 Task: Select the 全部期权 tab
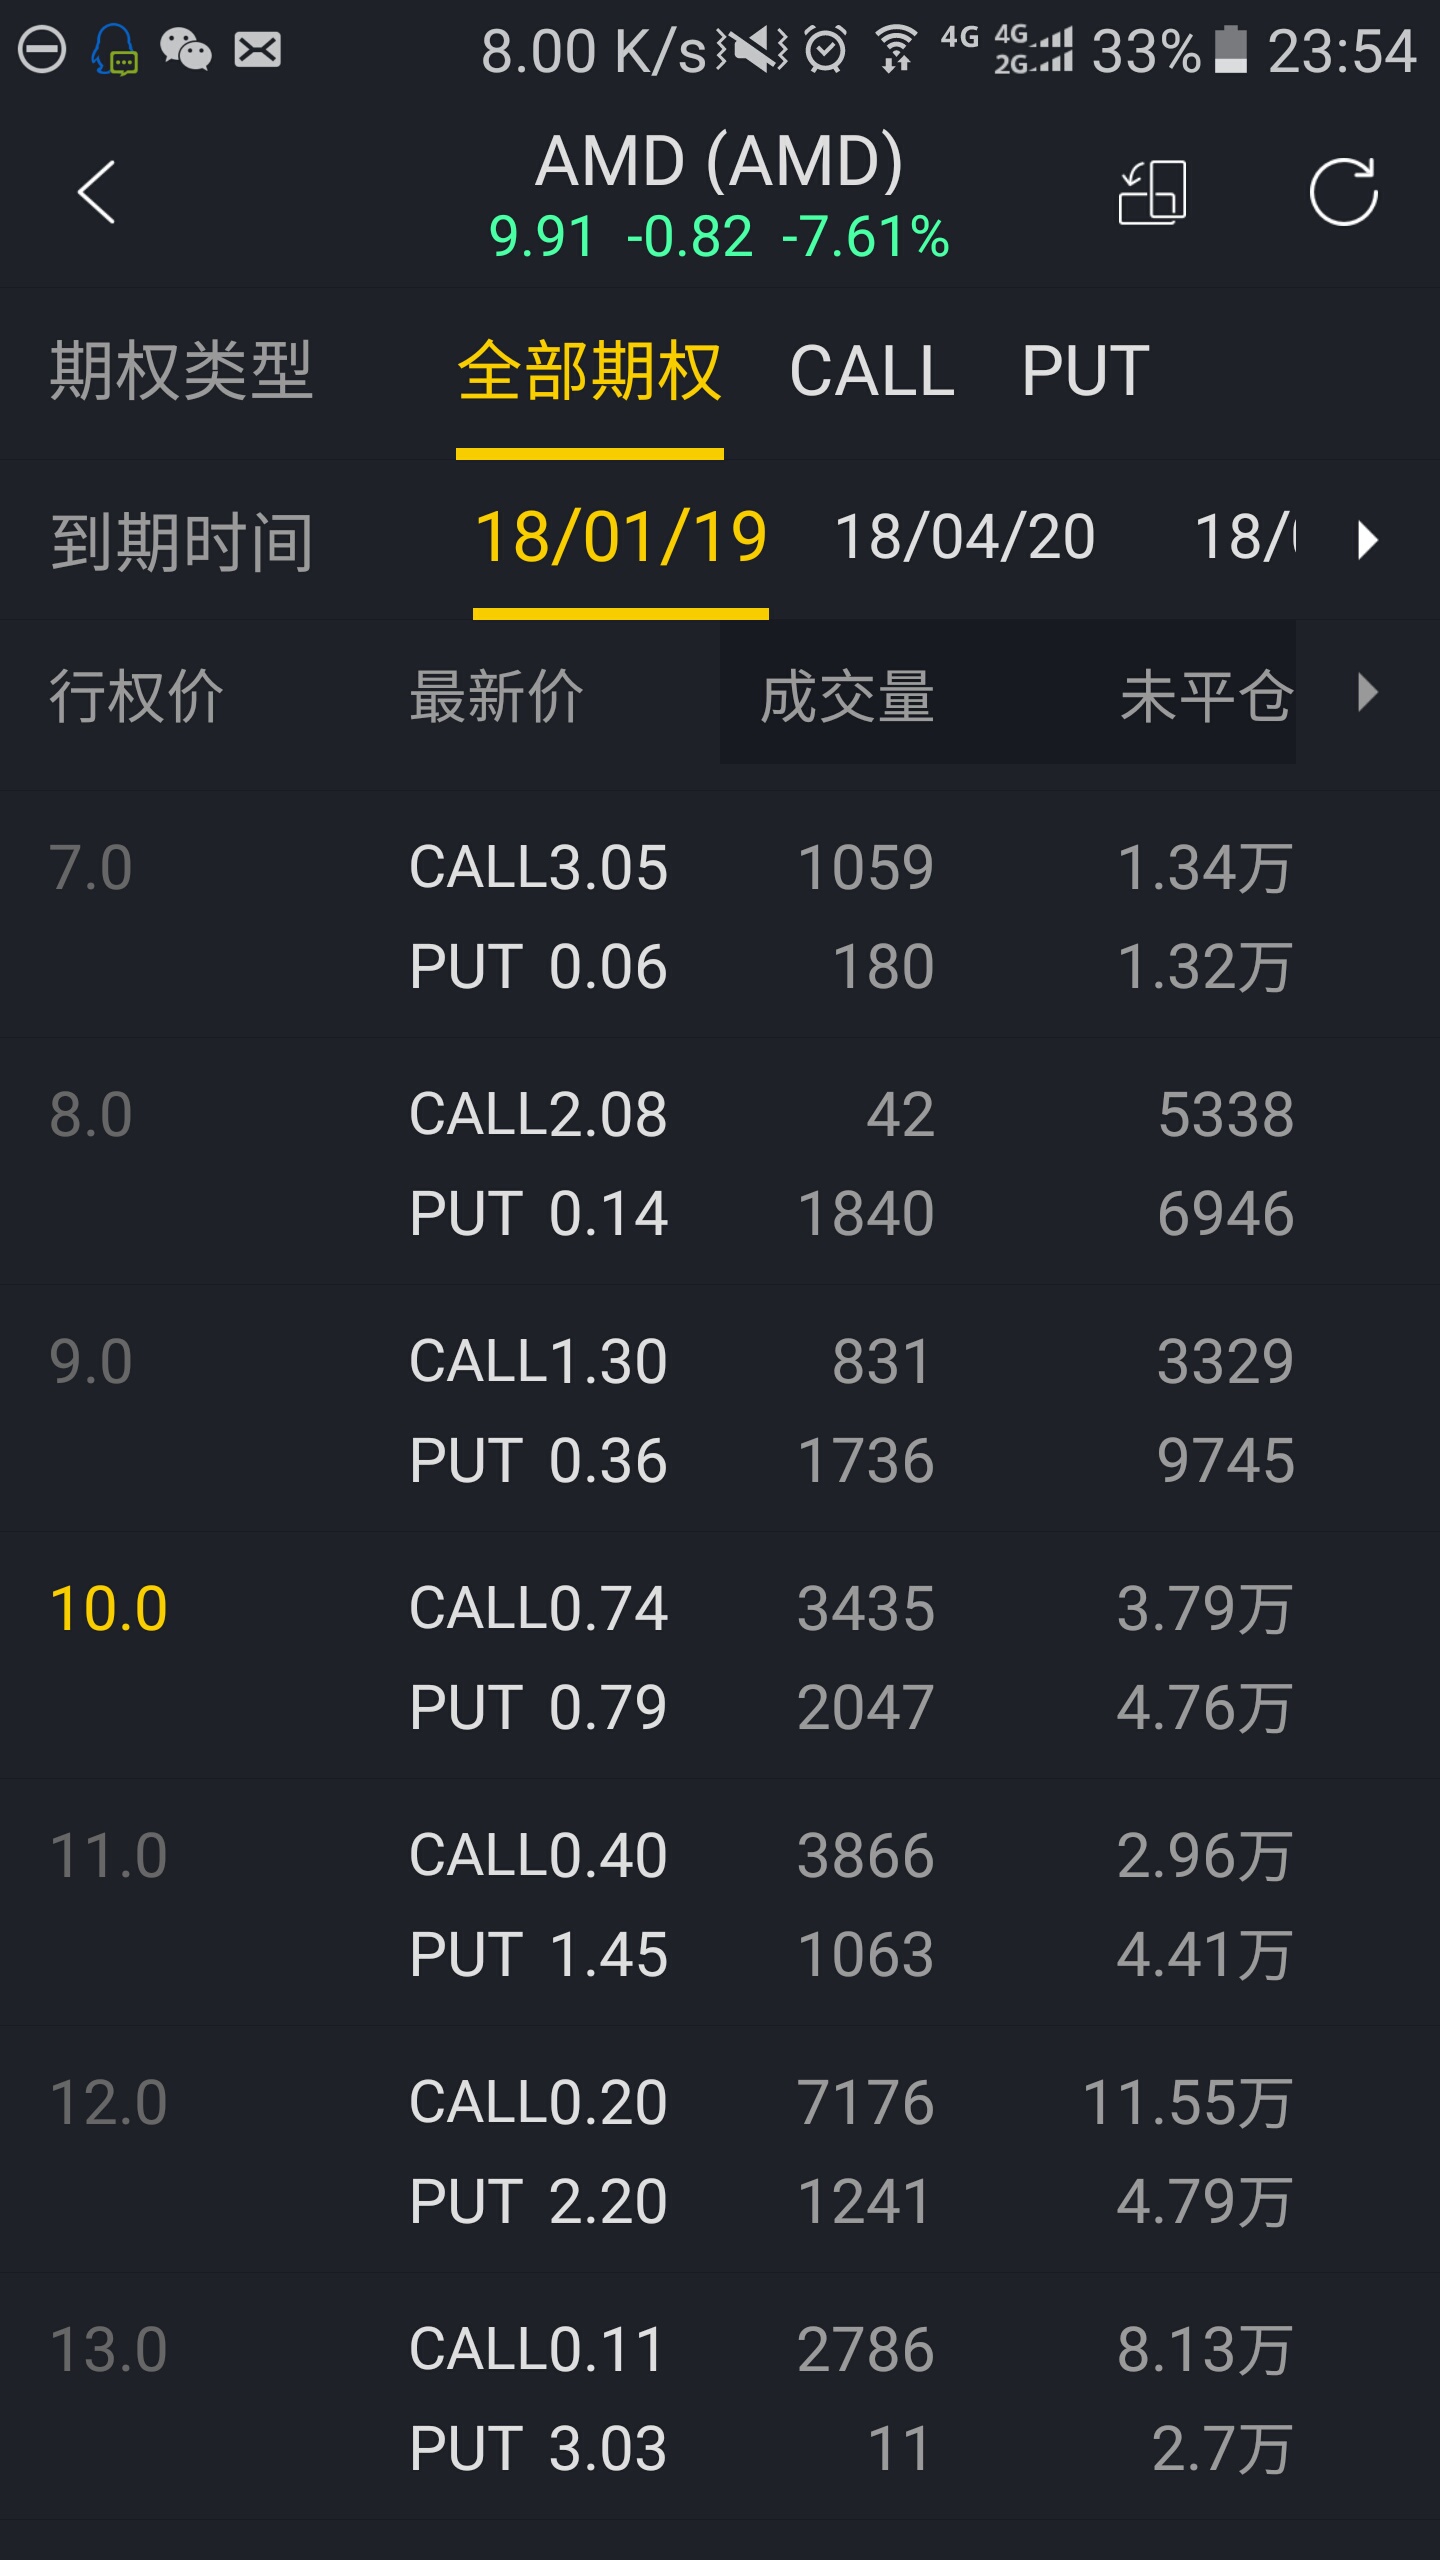pyautogui.click(x=589, y=372)
